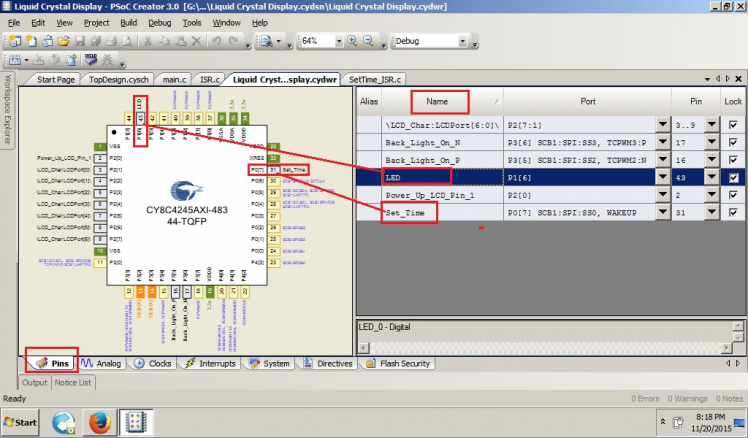Click the Program chip icon in toolbar
748x438 pixels.
(x=92, y=60)
